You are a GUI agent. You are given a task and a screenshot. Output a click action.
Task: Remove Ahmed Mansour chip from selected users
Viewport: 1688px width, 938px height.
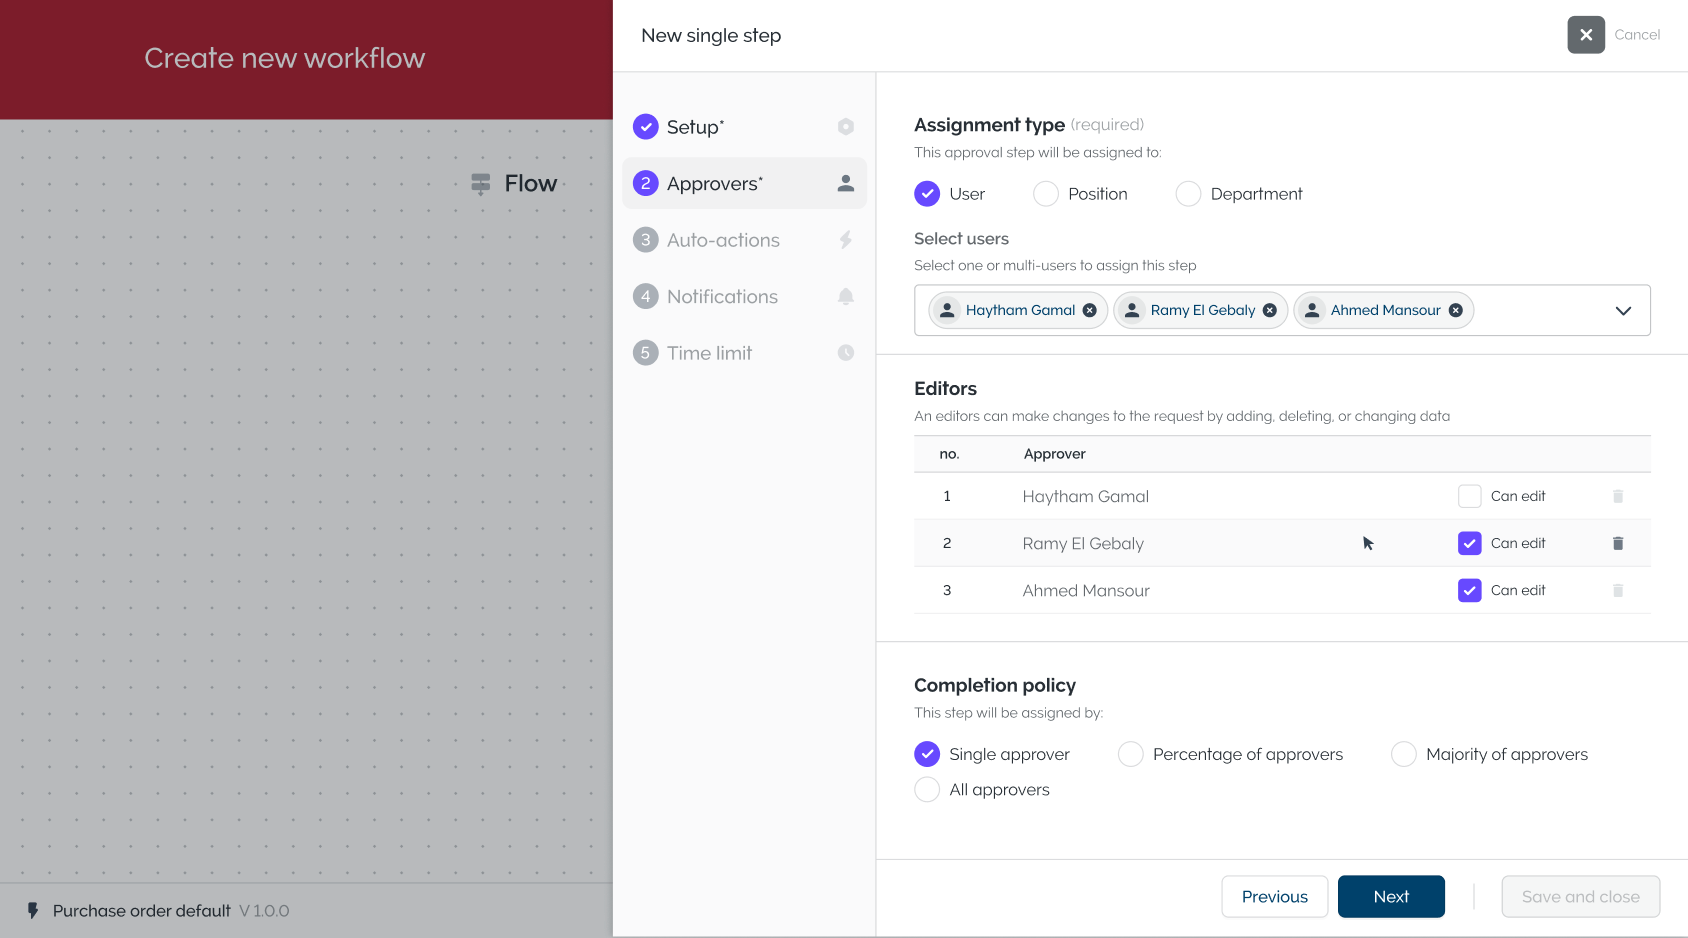click(x=1456, y=311)
